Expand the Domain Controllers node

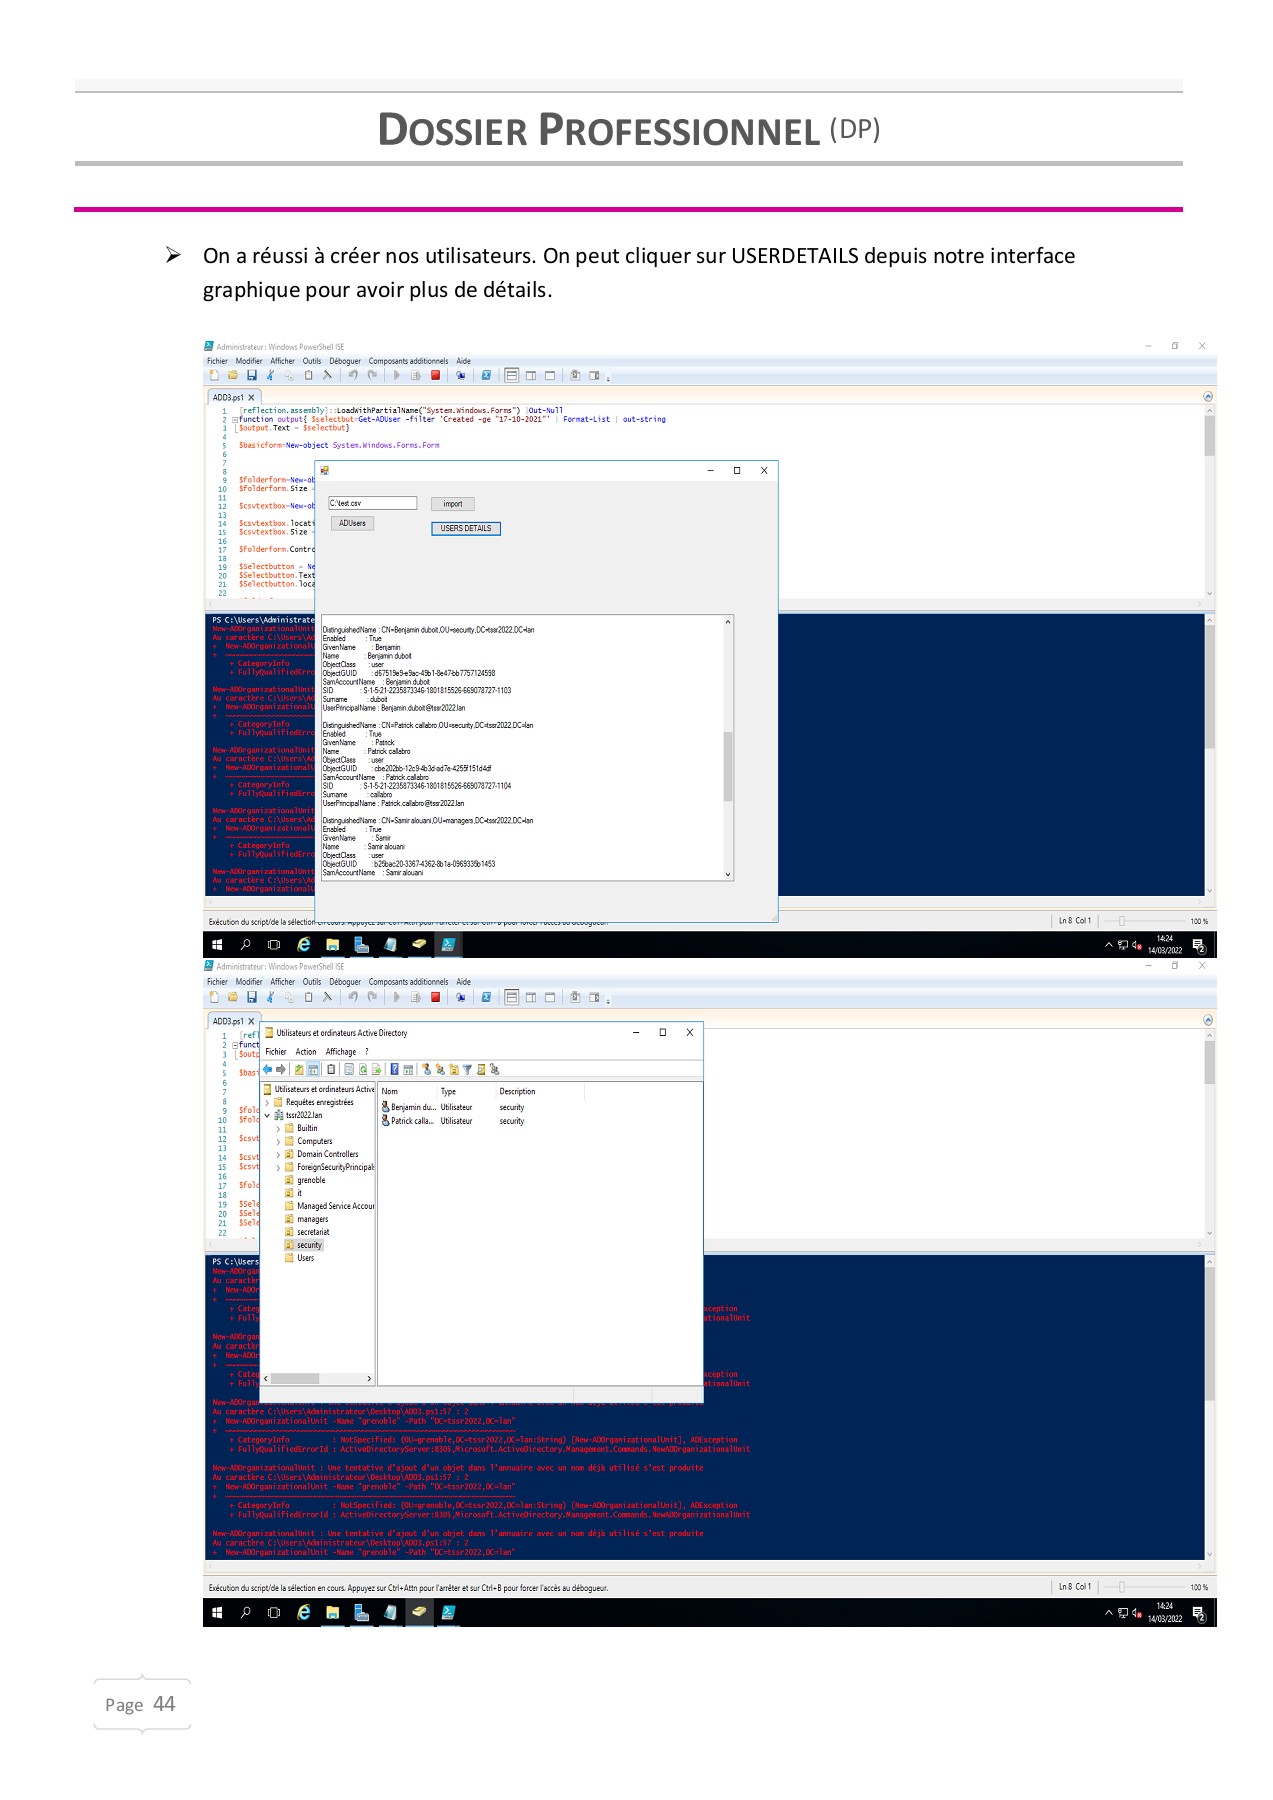(x=278, y=1155)
